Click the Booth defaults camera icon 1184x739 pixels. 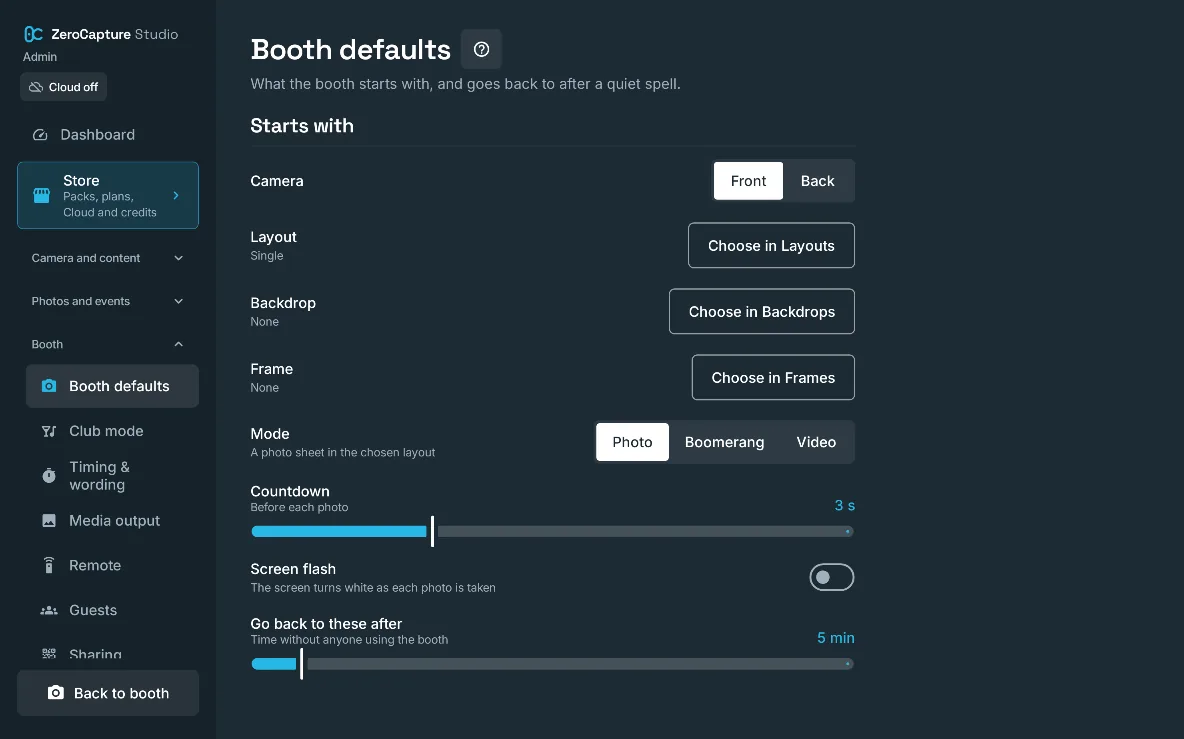[49, 386]
